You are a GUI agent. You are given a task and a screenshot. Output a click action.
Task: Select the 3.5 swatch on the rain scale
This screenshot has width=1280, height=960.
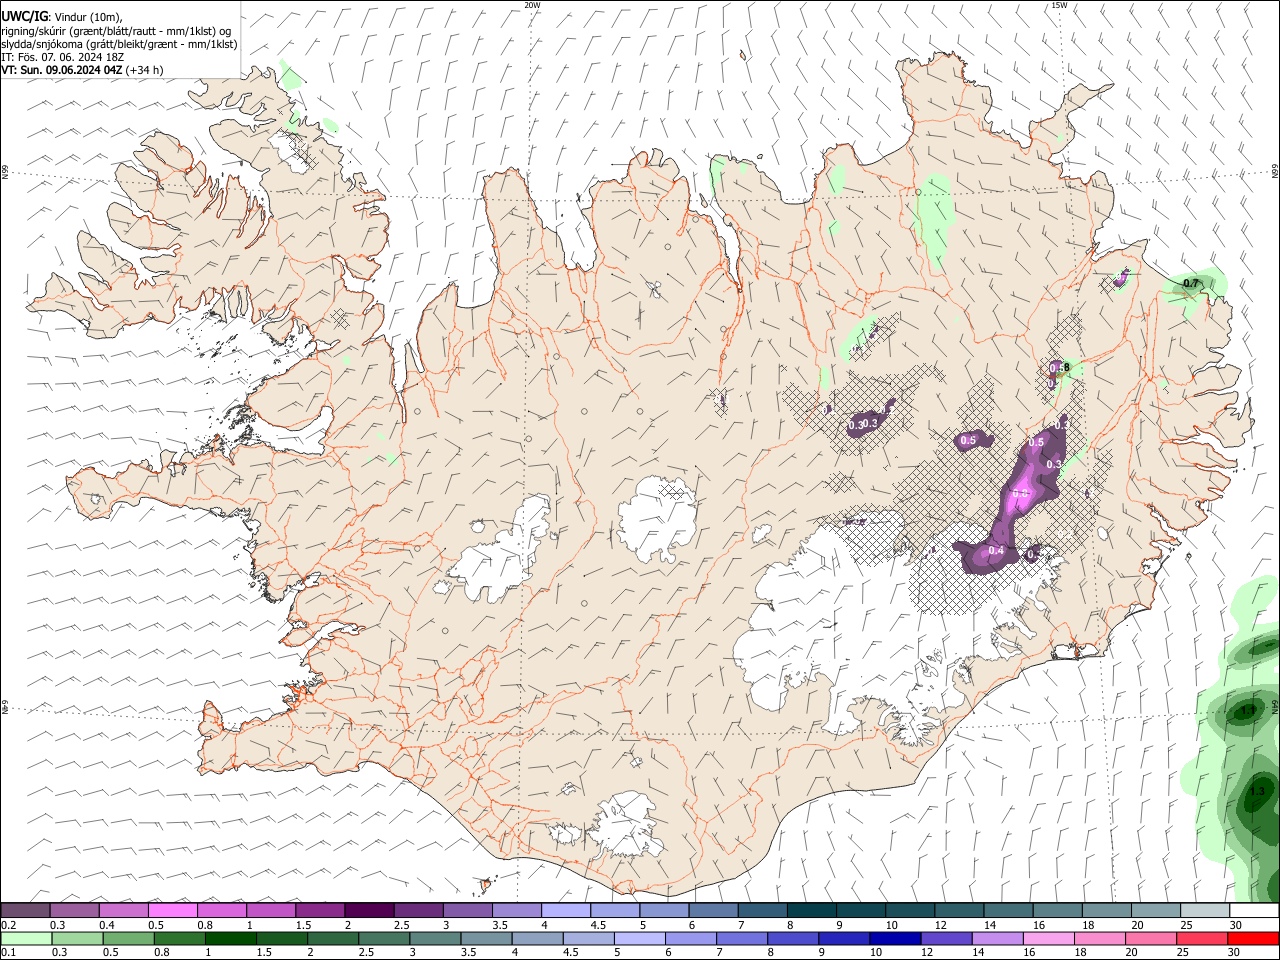point(486,938)
